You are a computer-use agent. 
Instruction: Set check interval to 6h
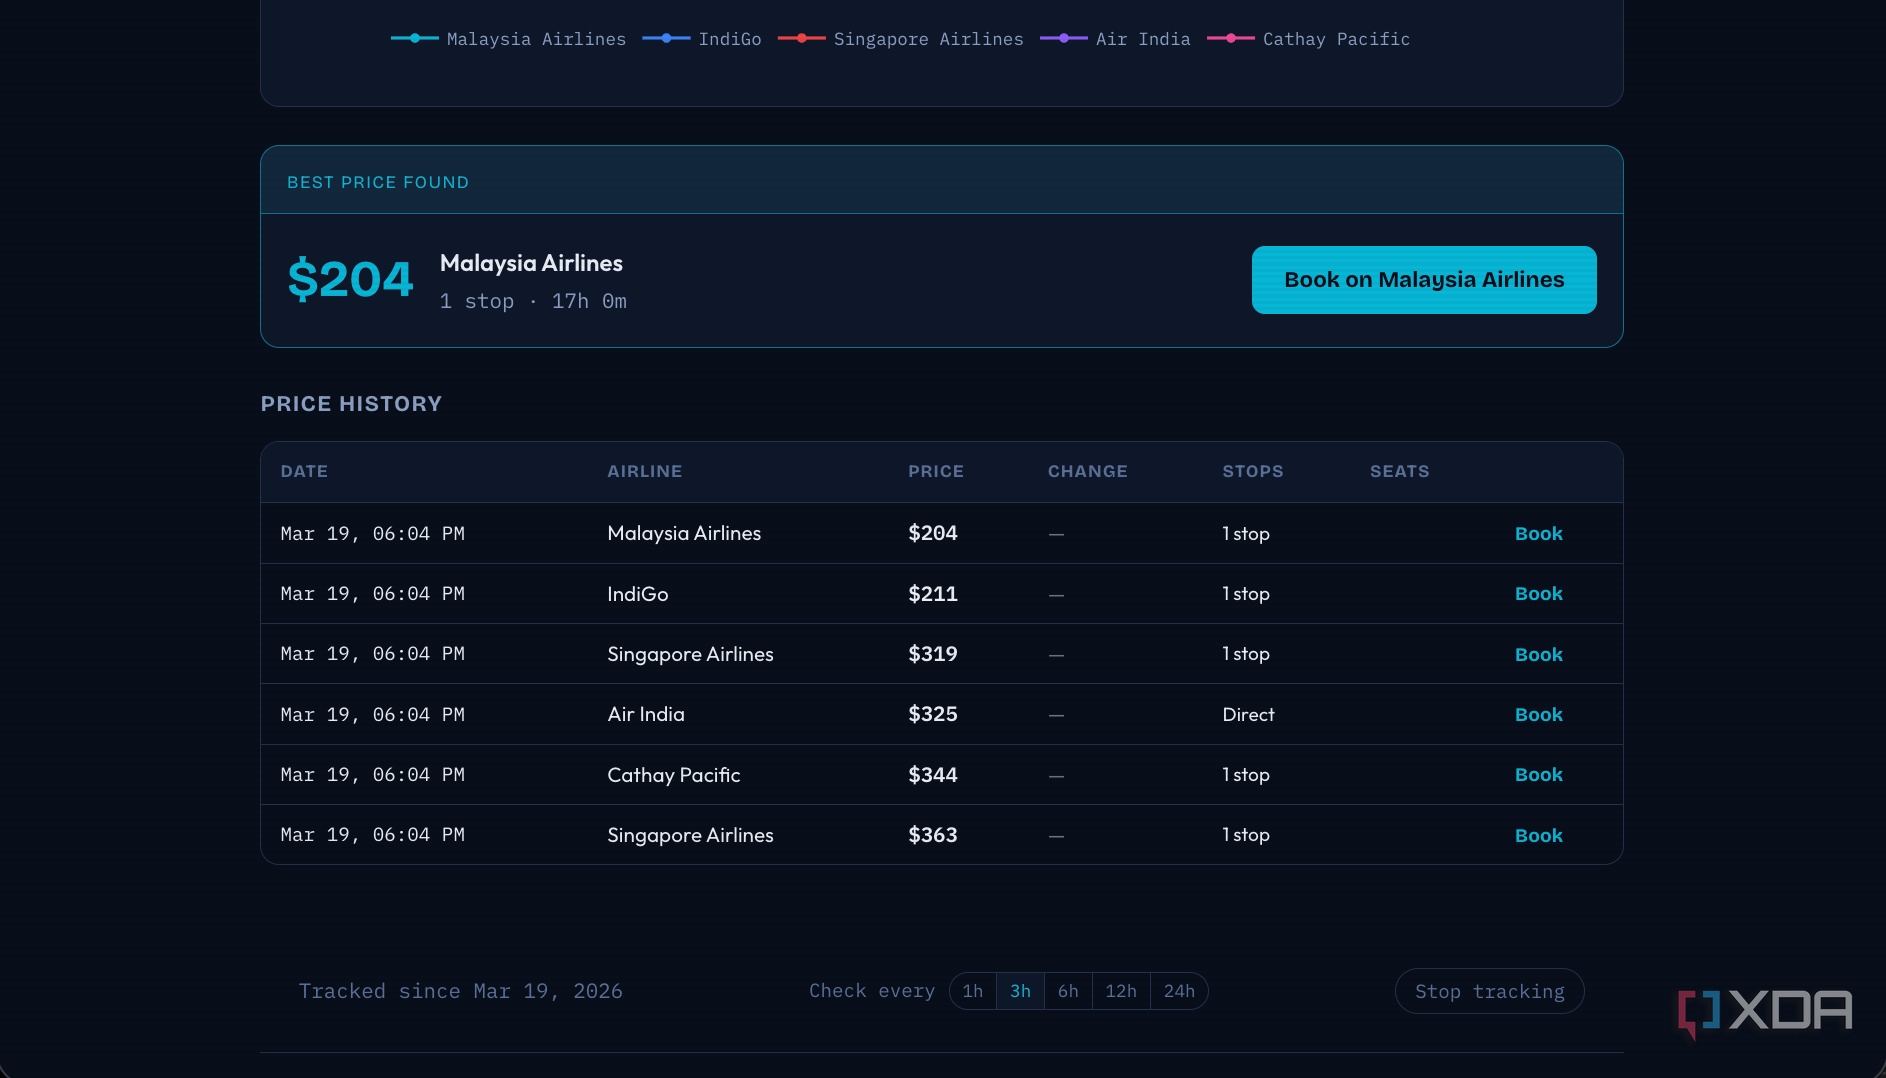tap(1068, 991)
